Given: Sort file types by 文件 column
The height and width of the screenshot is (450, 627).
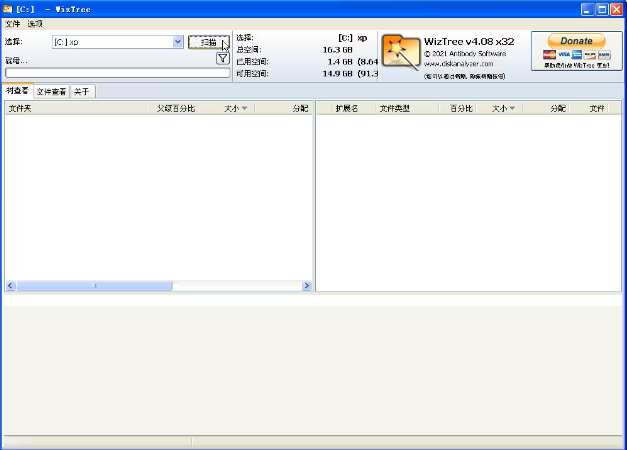Looking at the screenshot, I should click(590, 108).
